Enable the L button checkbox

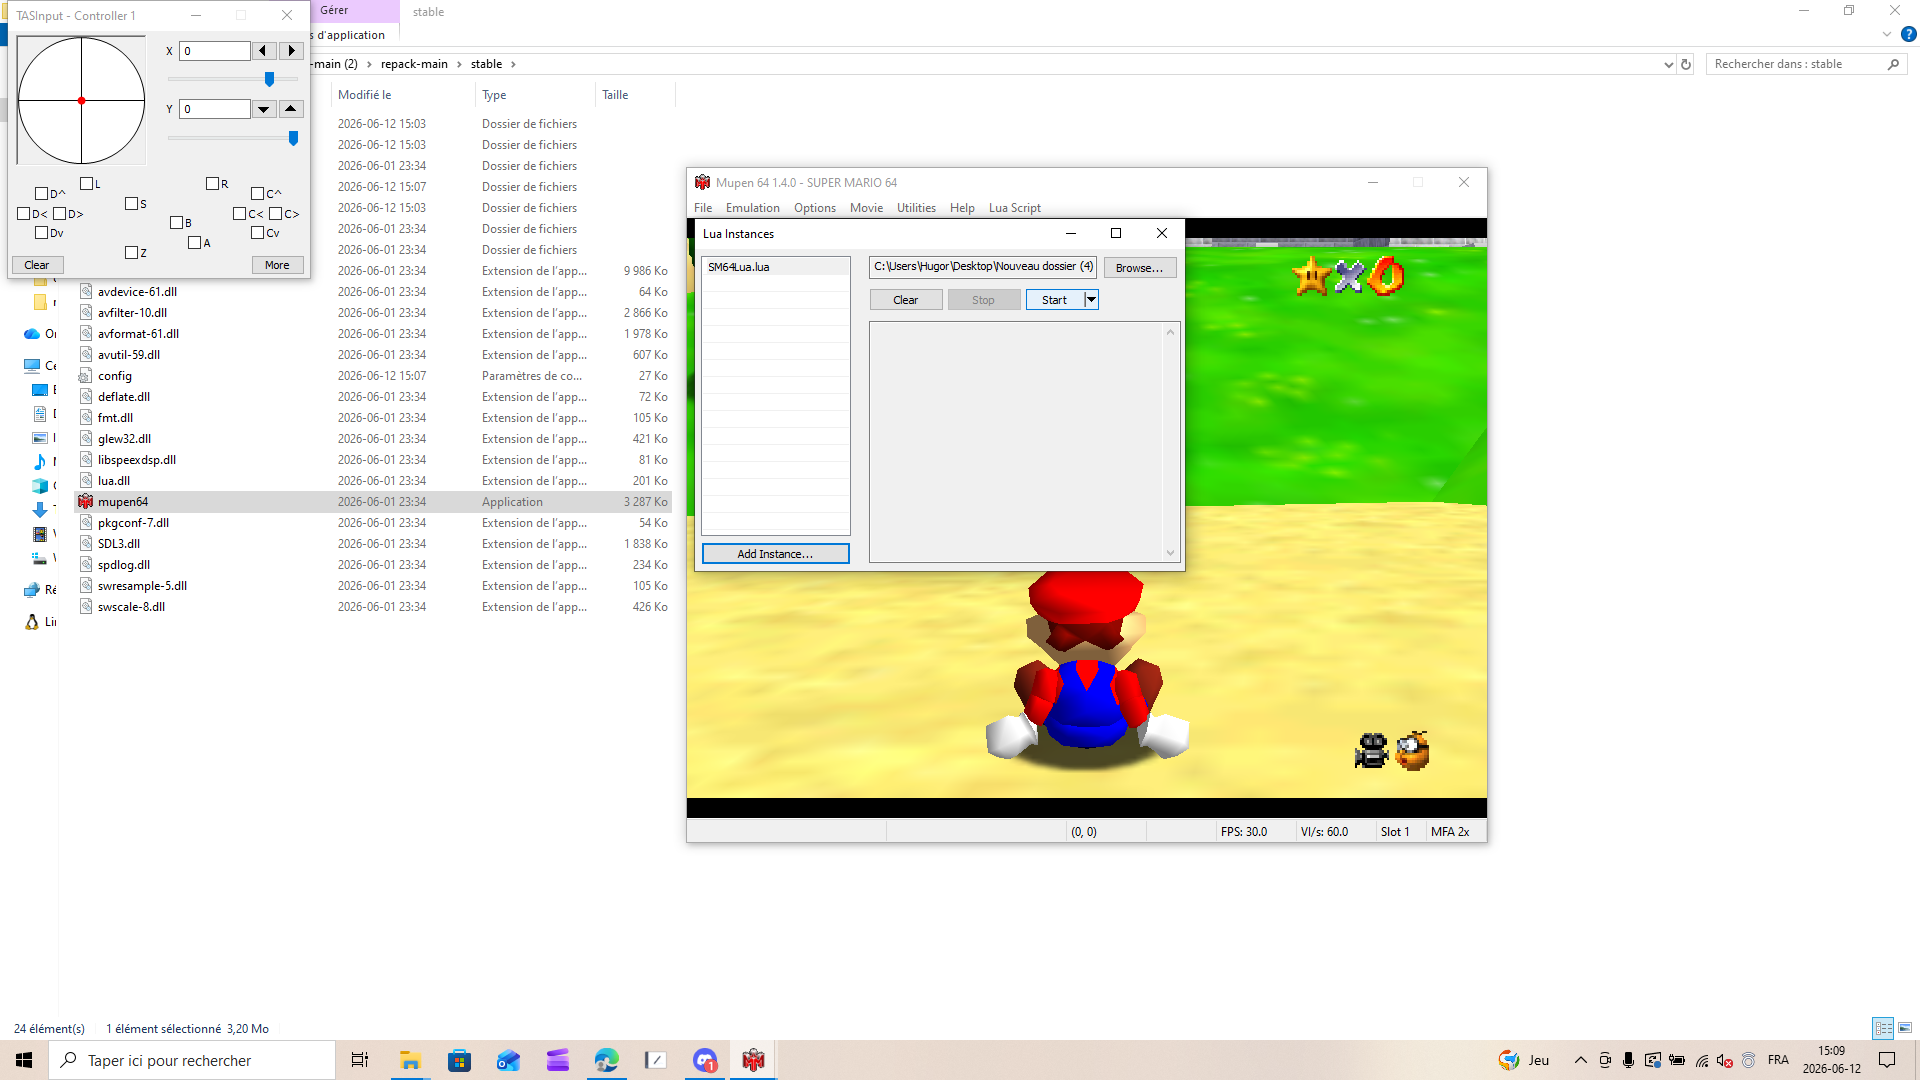pos(87,184)
